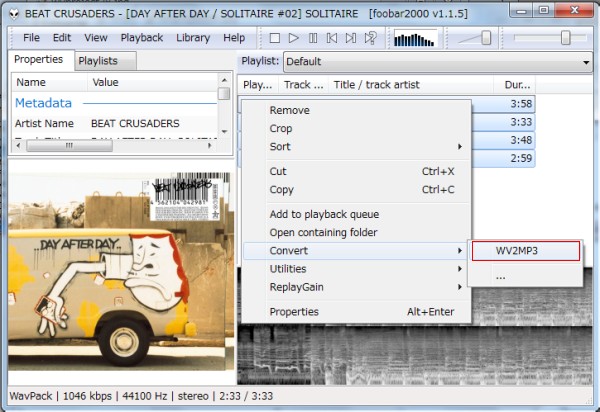
Task: Skip to previous track icon
Action: coord(332,38)
